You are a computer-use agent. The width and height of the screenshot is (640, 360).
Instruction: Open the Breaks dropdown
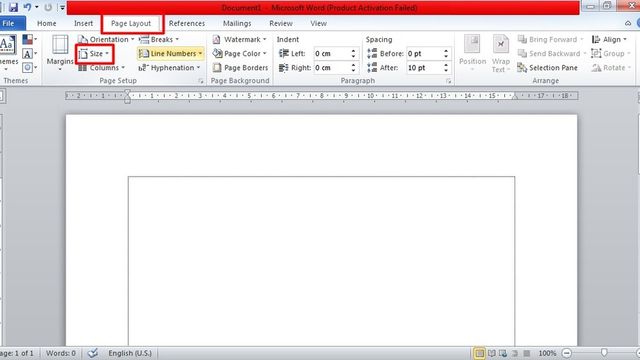tap(159, 39)
